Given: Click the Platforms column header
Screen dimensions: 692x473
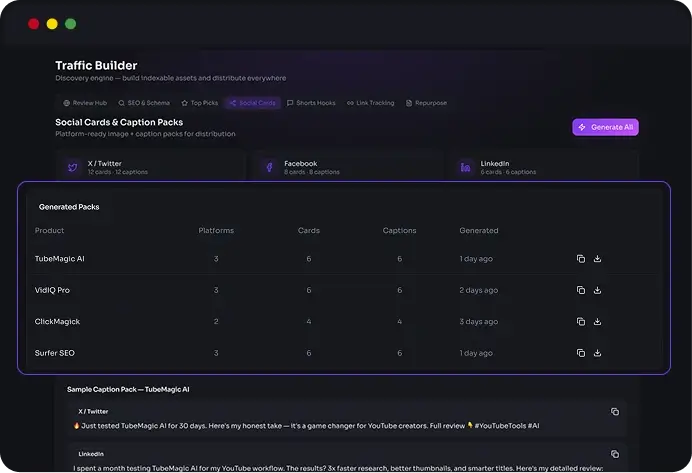Looking at the screenshot, I should click(x=216, y=230).
